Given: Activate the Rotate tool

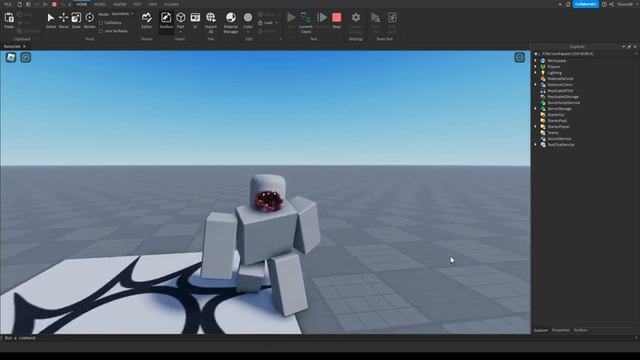Looking at the screenshot, I should coord(89,18).
